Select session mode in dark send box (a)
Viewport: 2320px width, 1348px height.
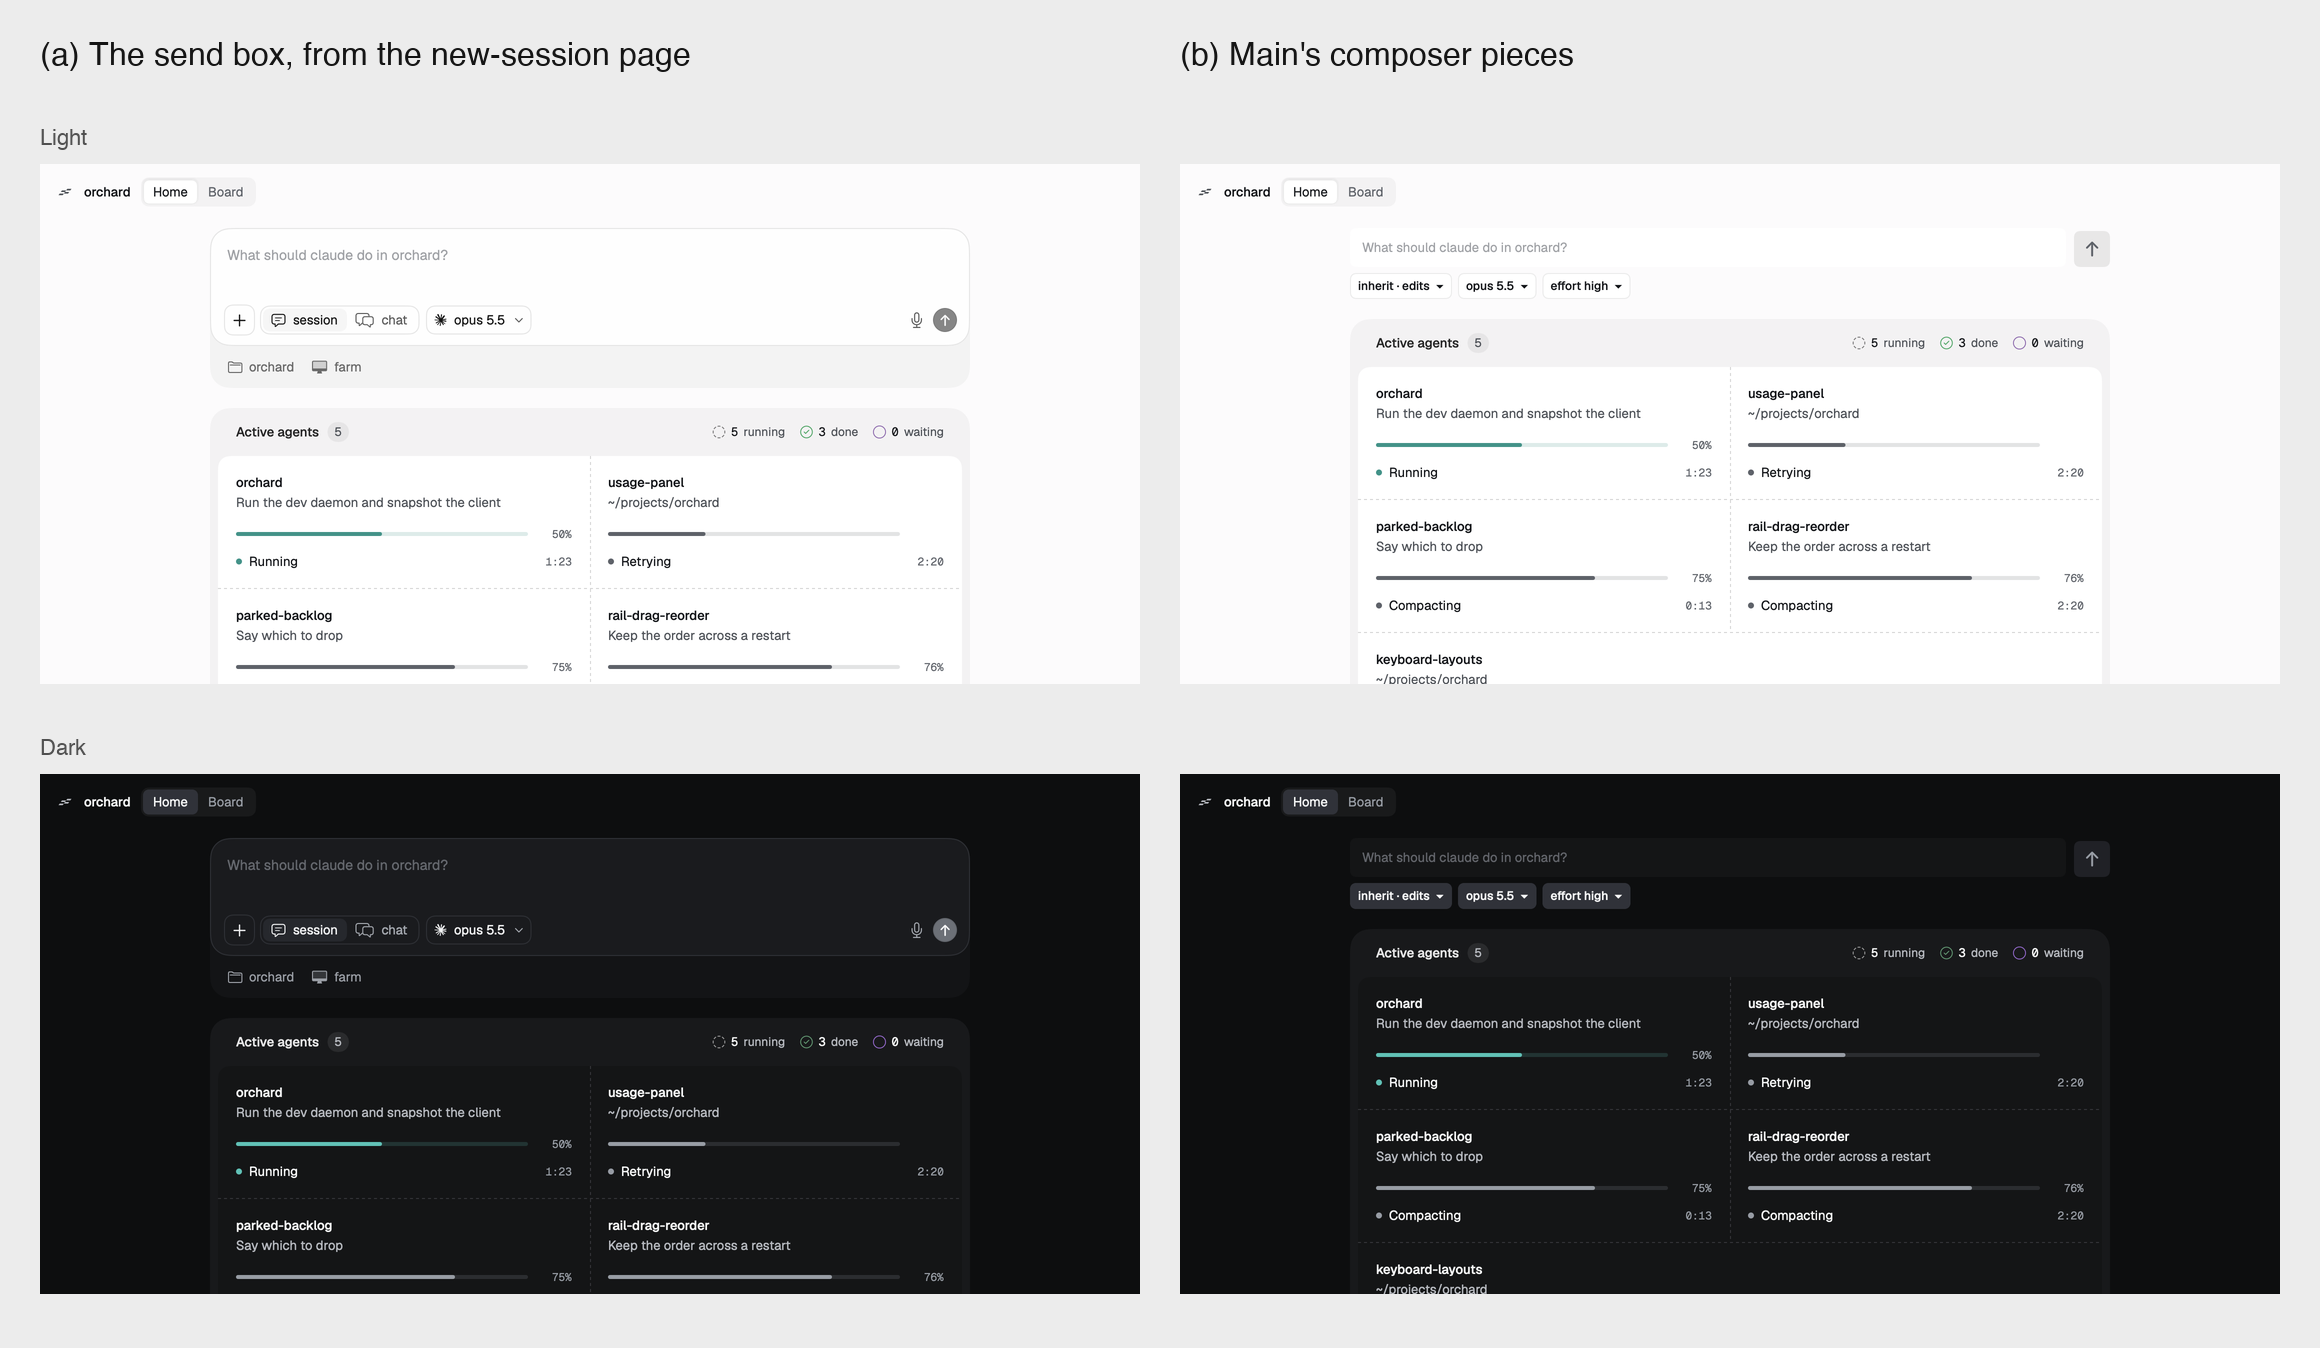(x=305, y=930)
